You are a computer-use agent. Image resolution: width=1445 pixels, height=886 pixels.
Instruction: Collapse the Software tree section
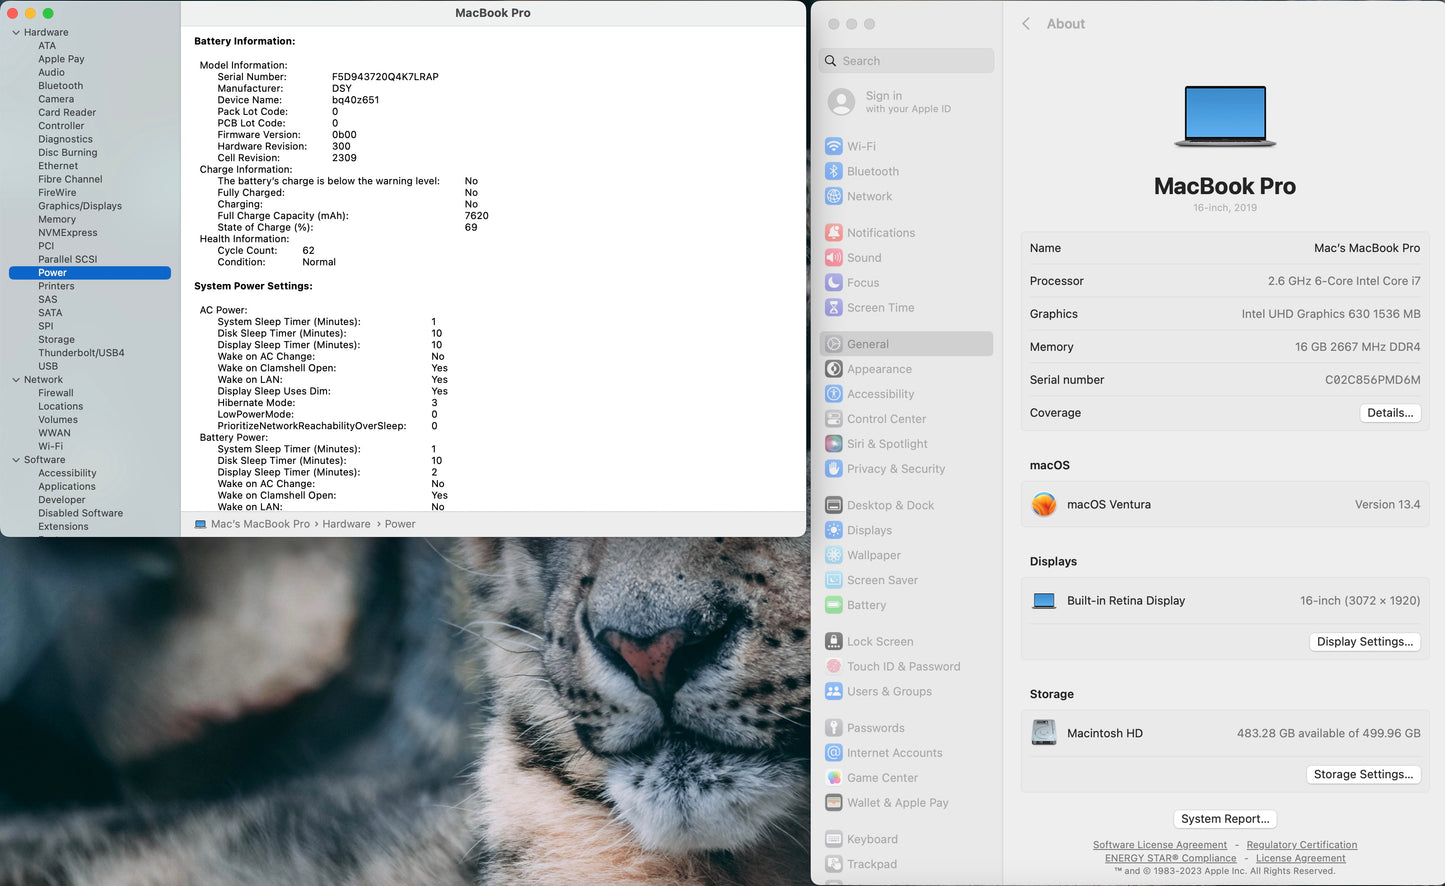pyautogui.click(x=16, y=460)
